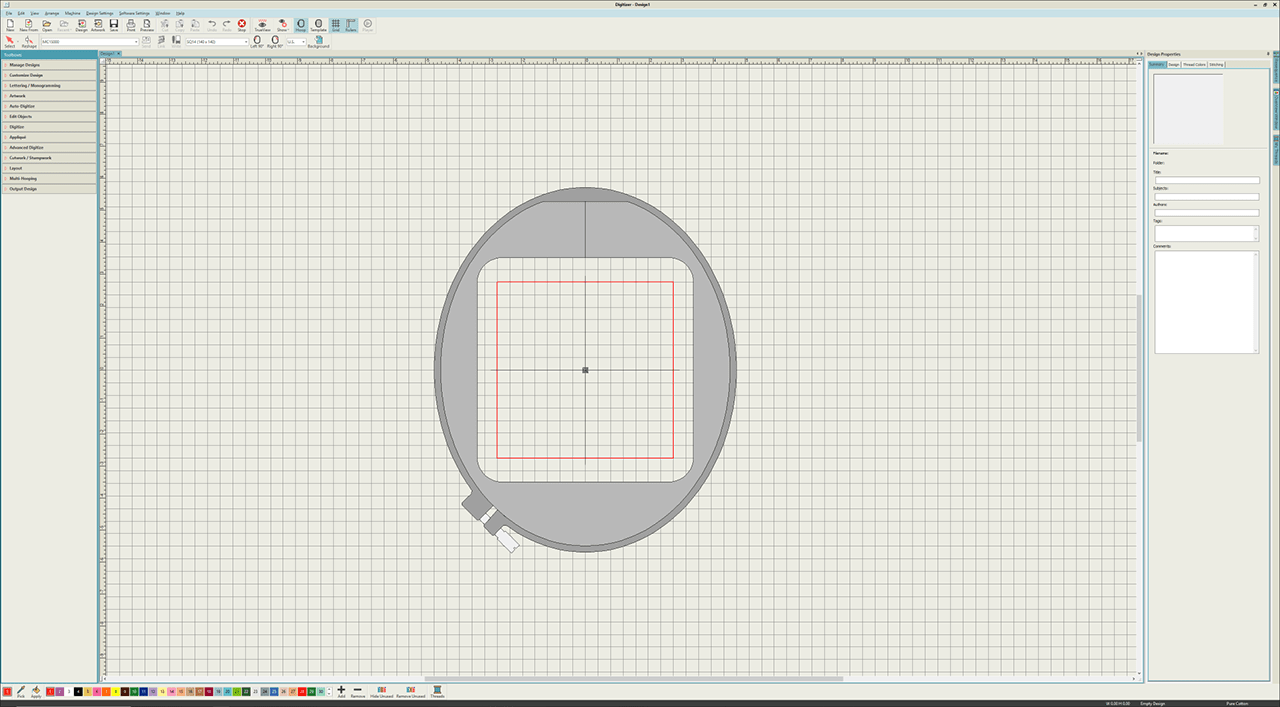
Task: Switch to the Stitching tab
Action: point(1216,64)
